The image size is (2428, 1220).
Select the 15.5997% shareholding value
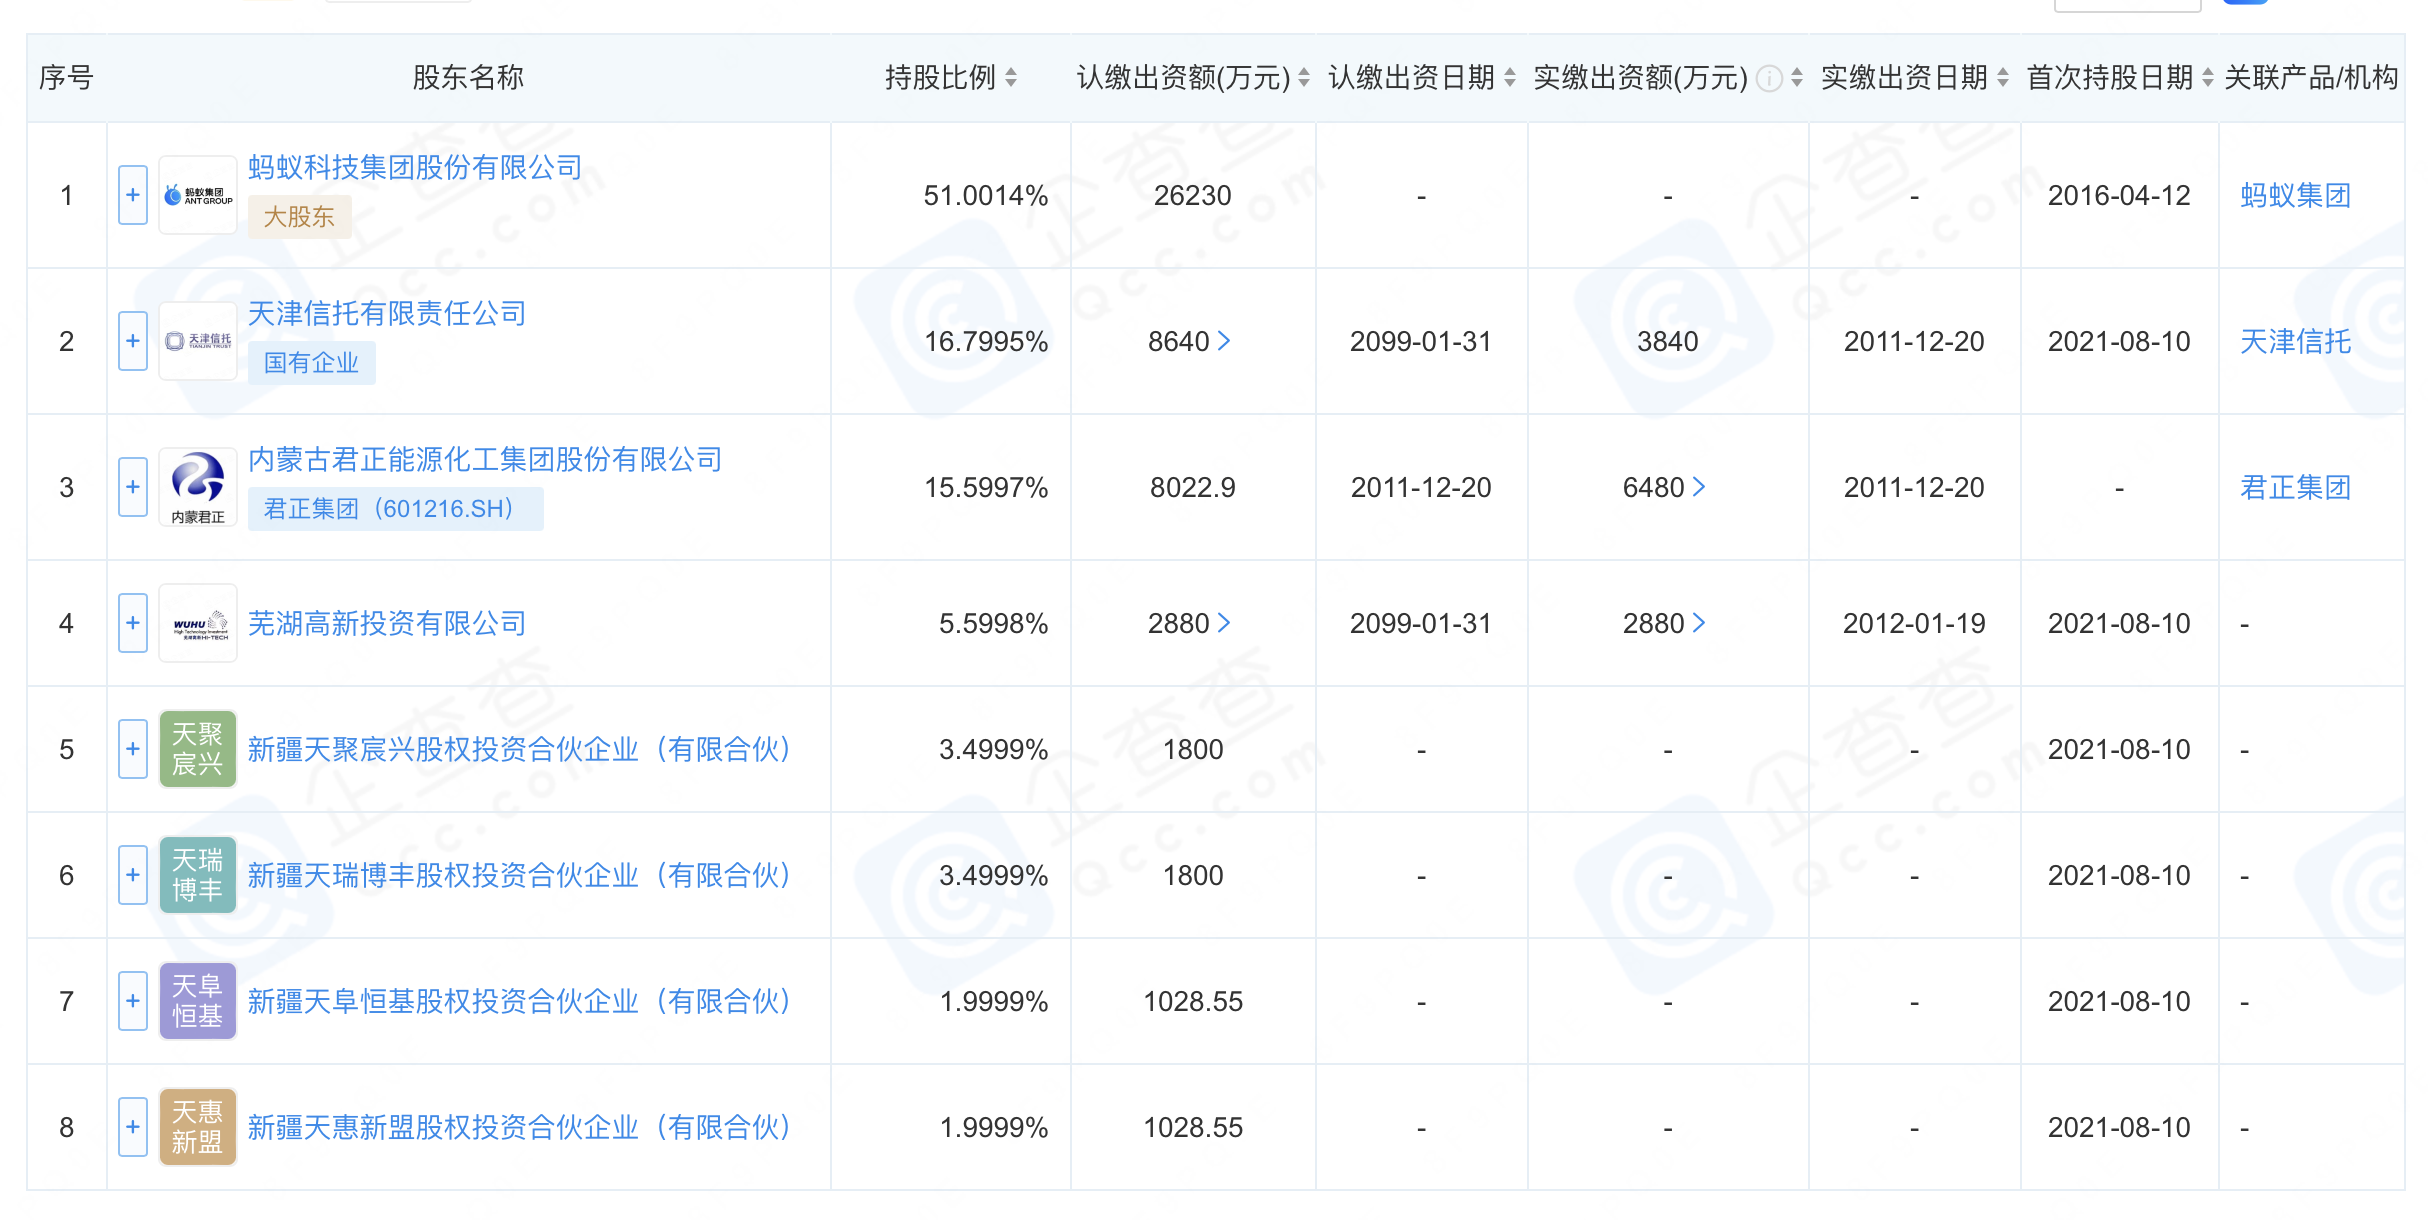point(986,487)
